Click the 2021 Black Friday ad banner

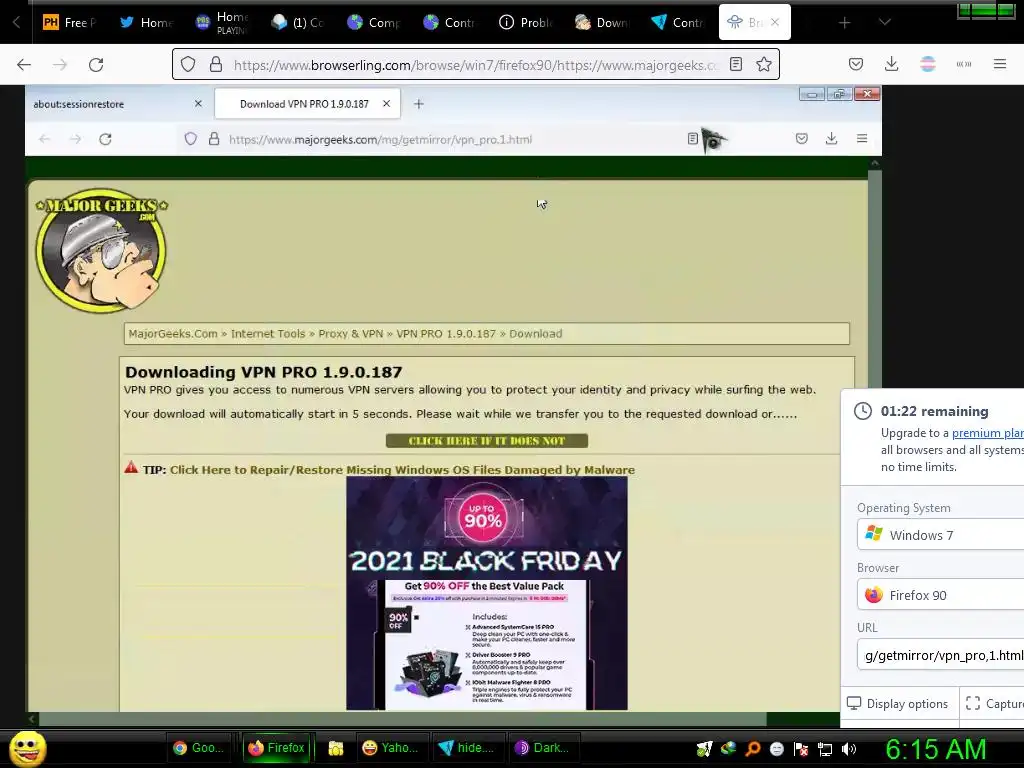487,593
